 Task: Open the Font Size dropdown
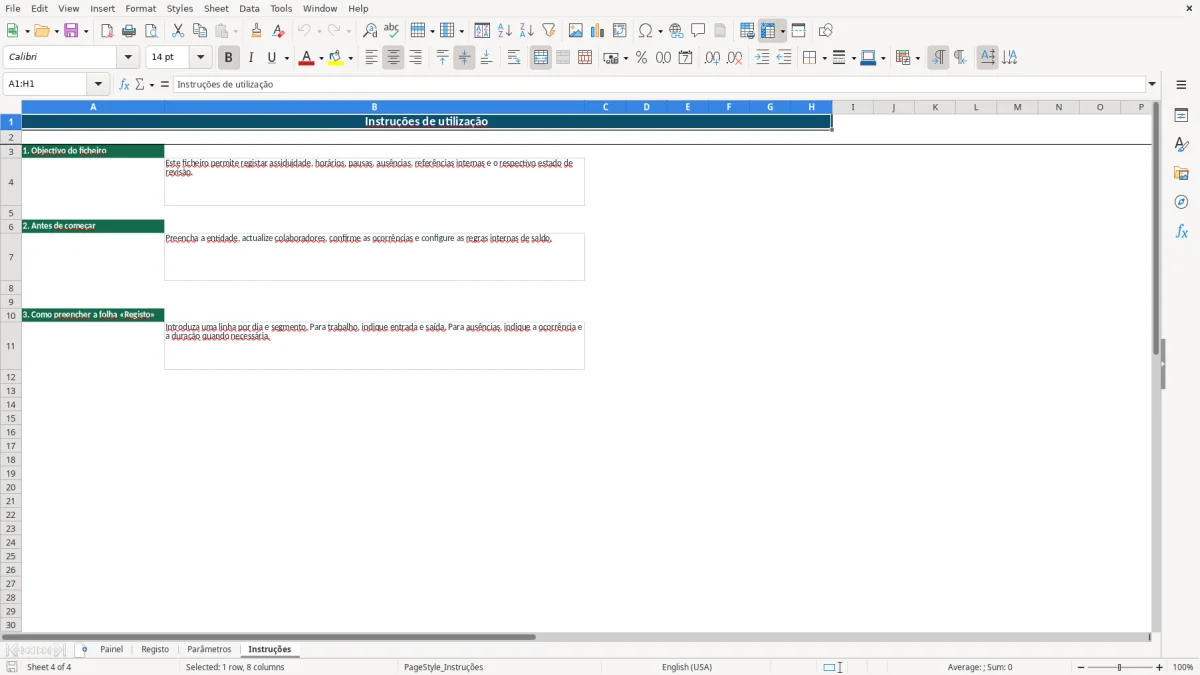[x=201, y=58]
